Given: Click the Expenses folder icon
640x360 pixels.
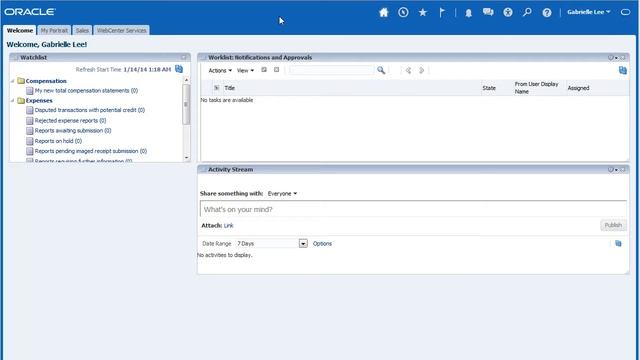Looking at the screenshot, I should pos(21,100).
